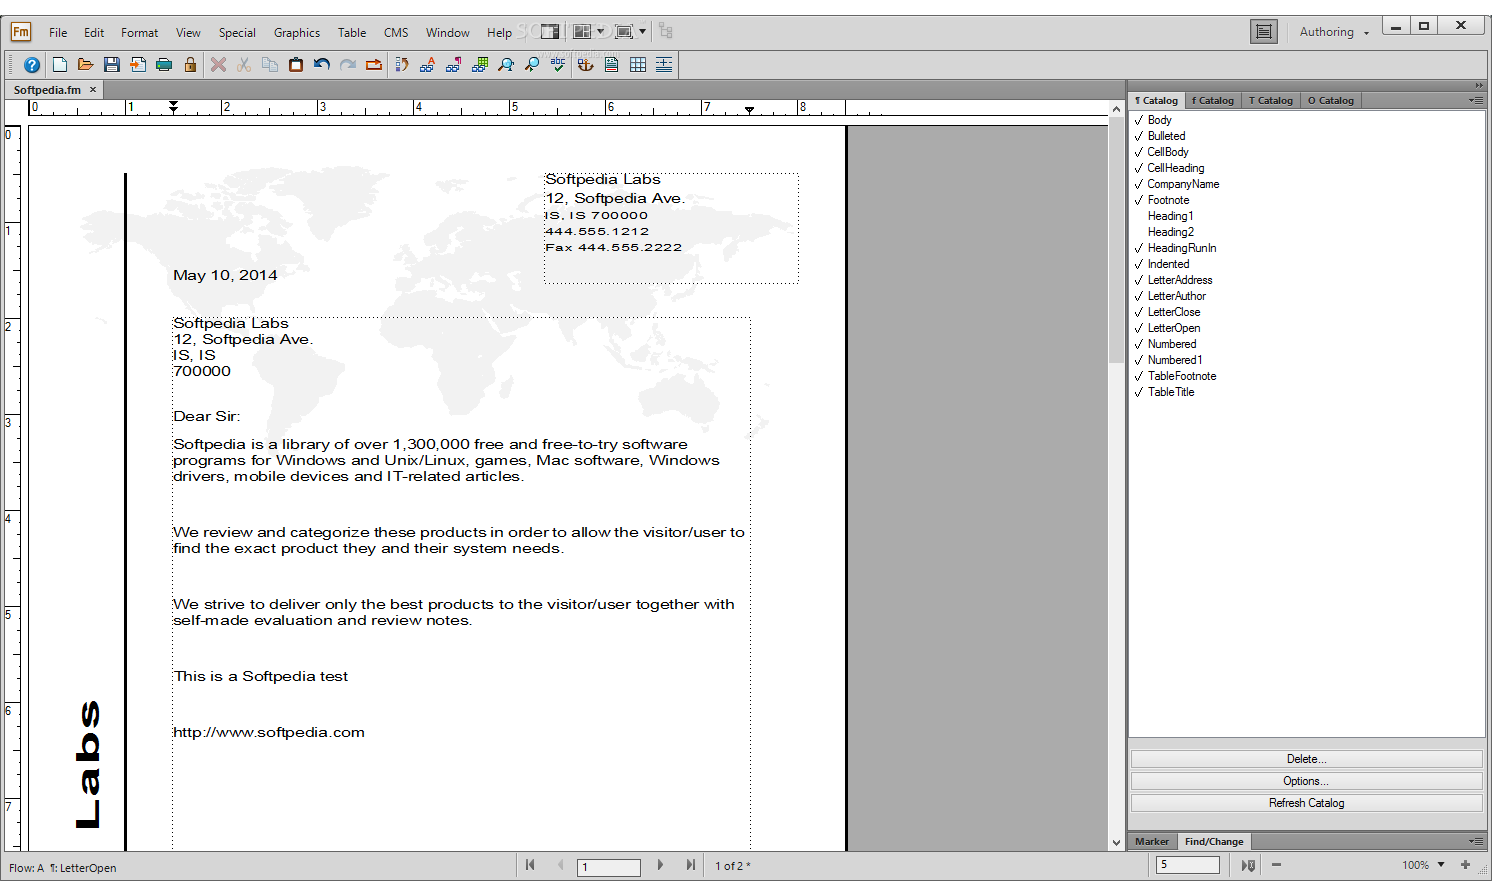Click the red X delete icon
1492x881 pixels.
pos(218,65)
